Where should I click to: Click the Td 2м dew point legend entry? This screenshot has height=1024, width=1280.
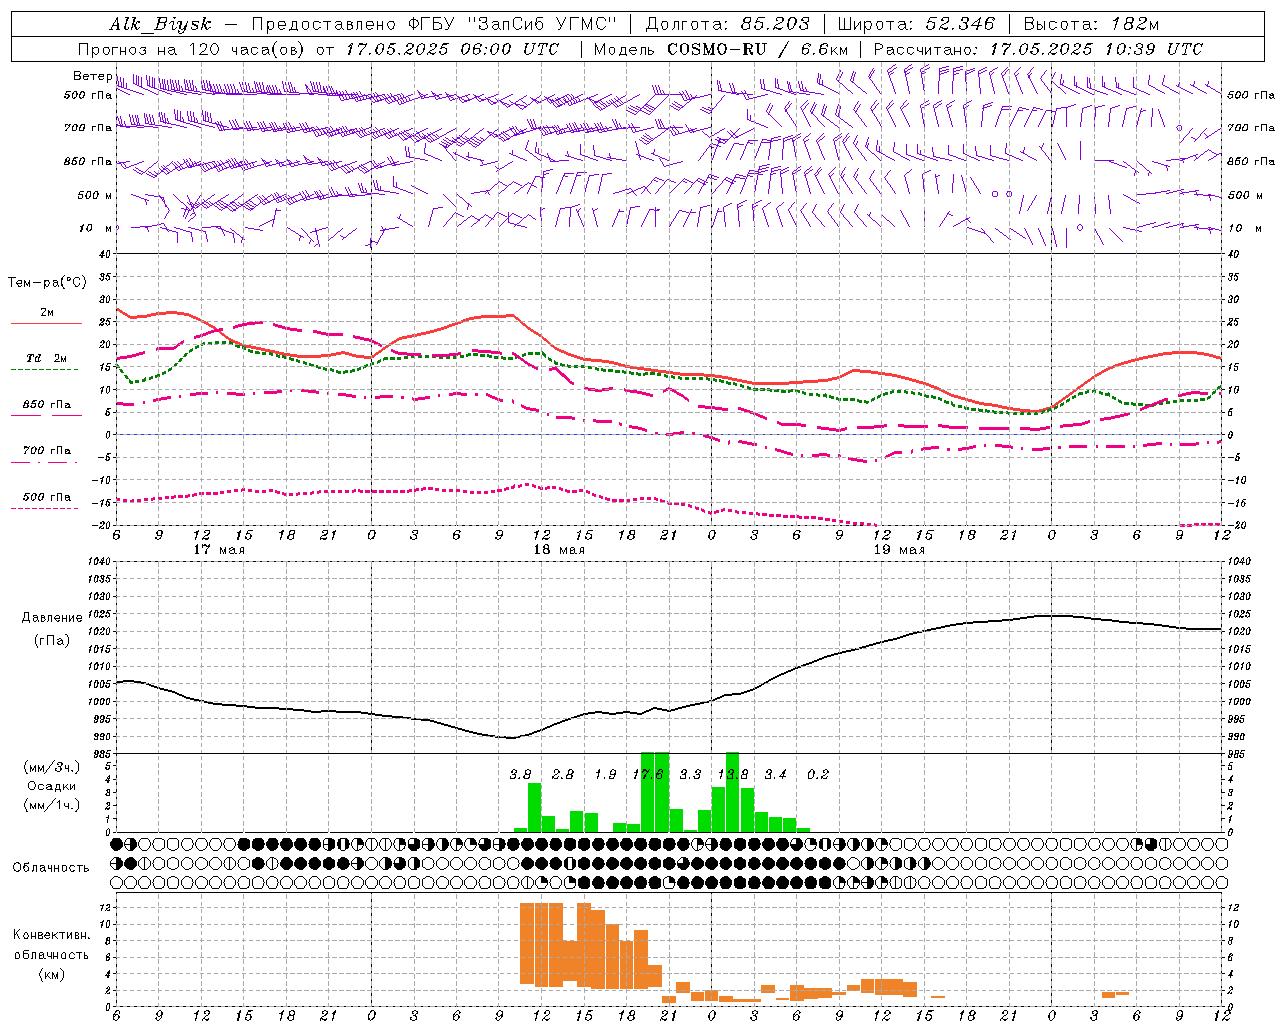coord(47,358)
